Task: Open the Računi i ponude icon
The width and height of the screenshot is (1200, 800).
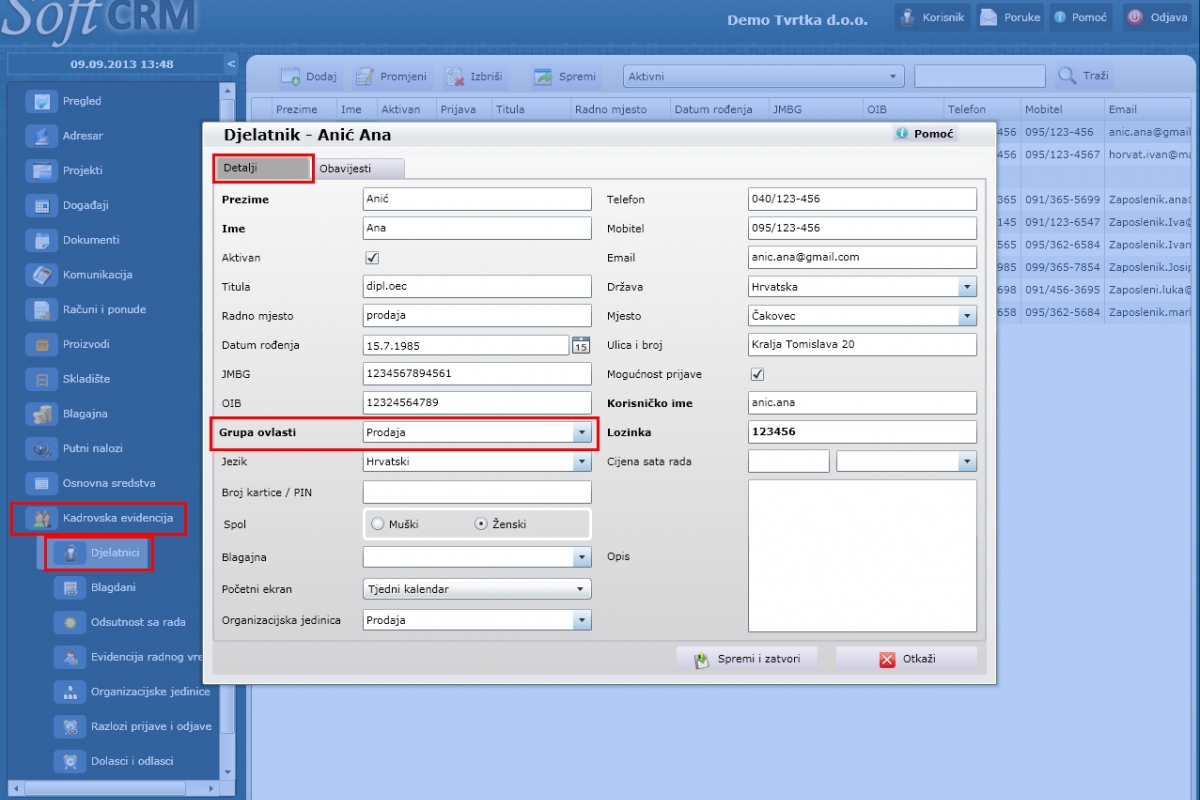Action: (42, 310)
